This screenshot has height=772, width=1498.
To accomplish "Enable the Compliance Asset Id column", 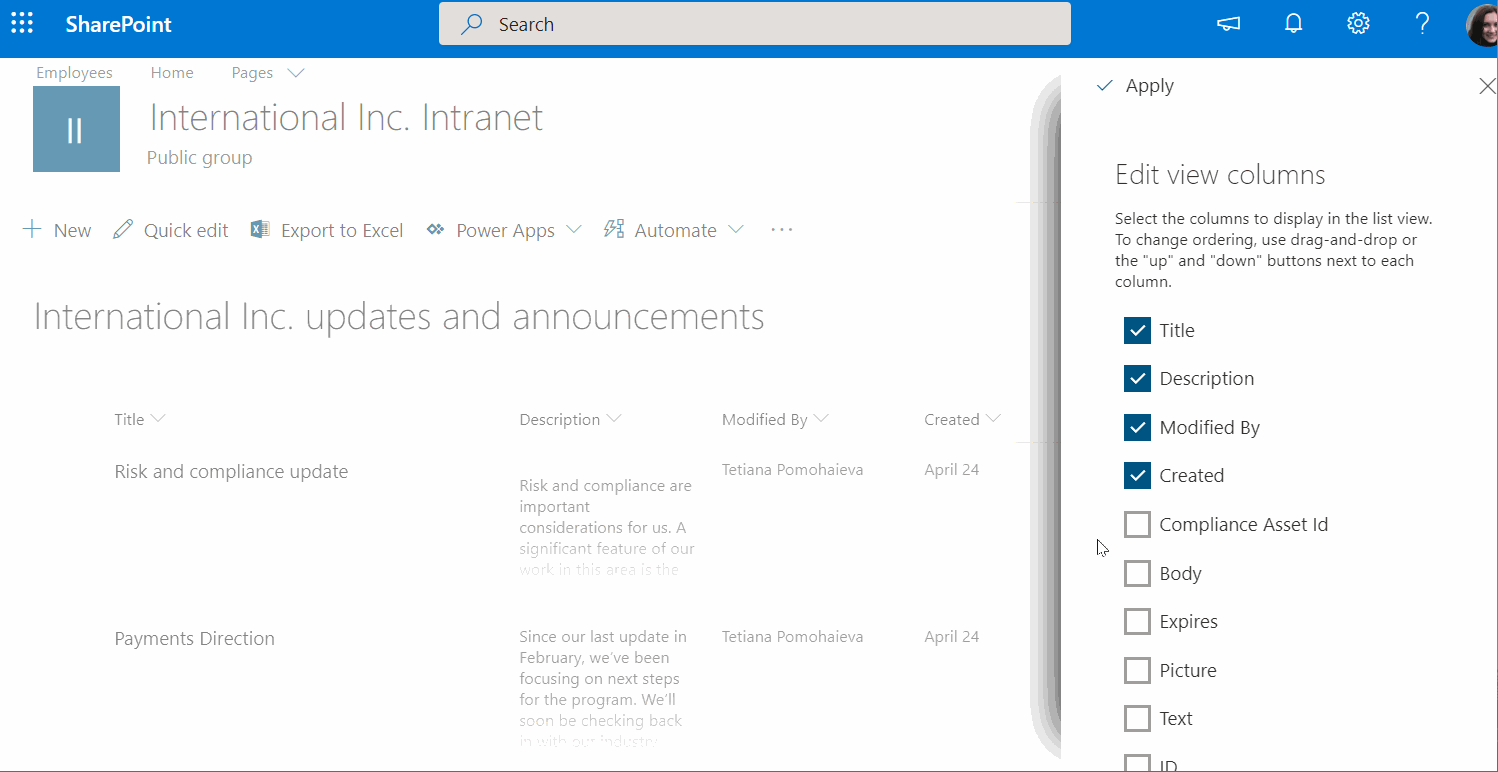I will 1137,524.
